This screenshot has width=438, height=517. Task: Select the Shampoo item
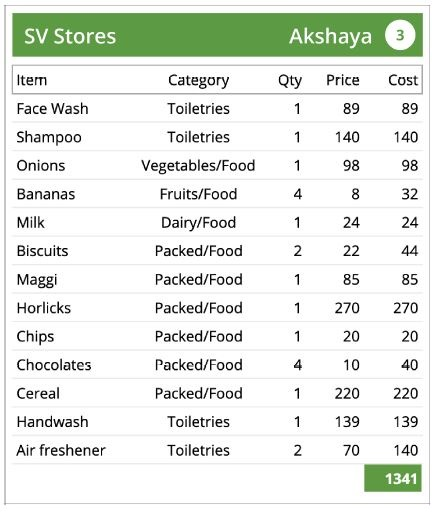coord(49,137)
